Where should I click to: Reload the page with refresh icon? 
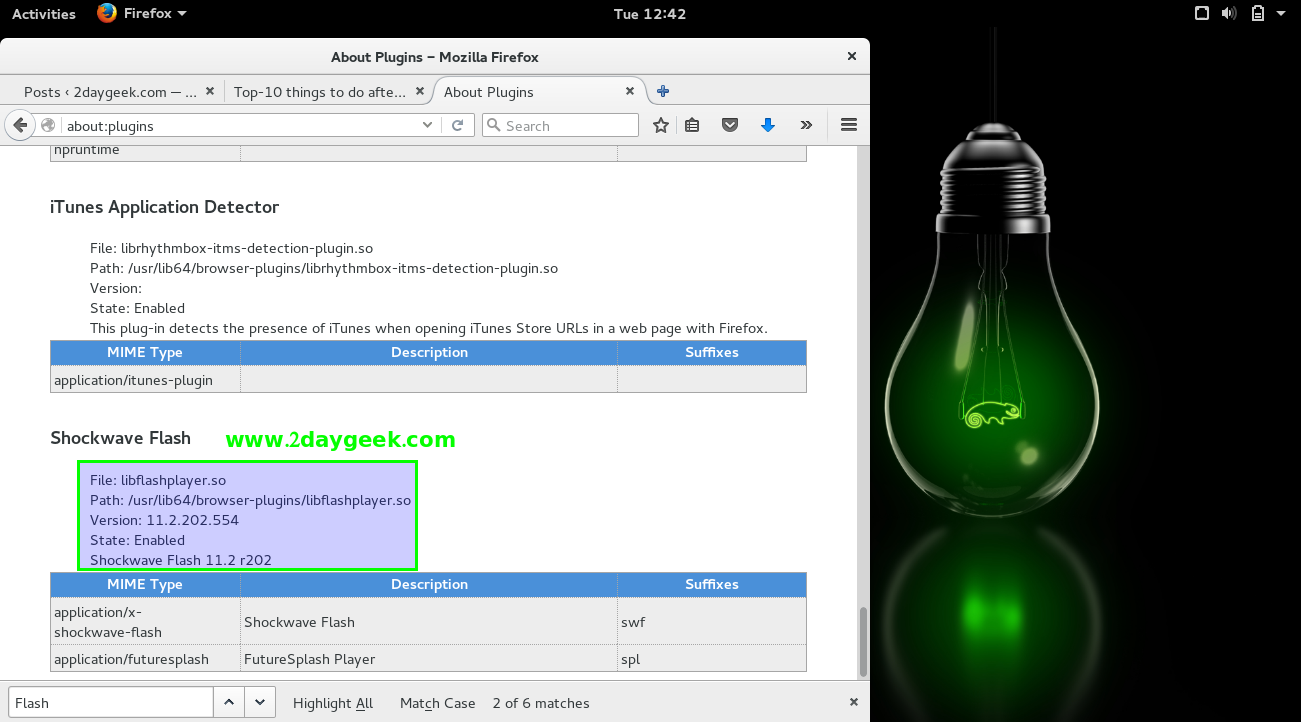click(x=458, y=125)
